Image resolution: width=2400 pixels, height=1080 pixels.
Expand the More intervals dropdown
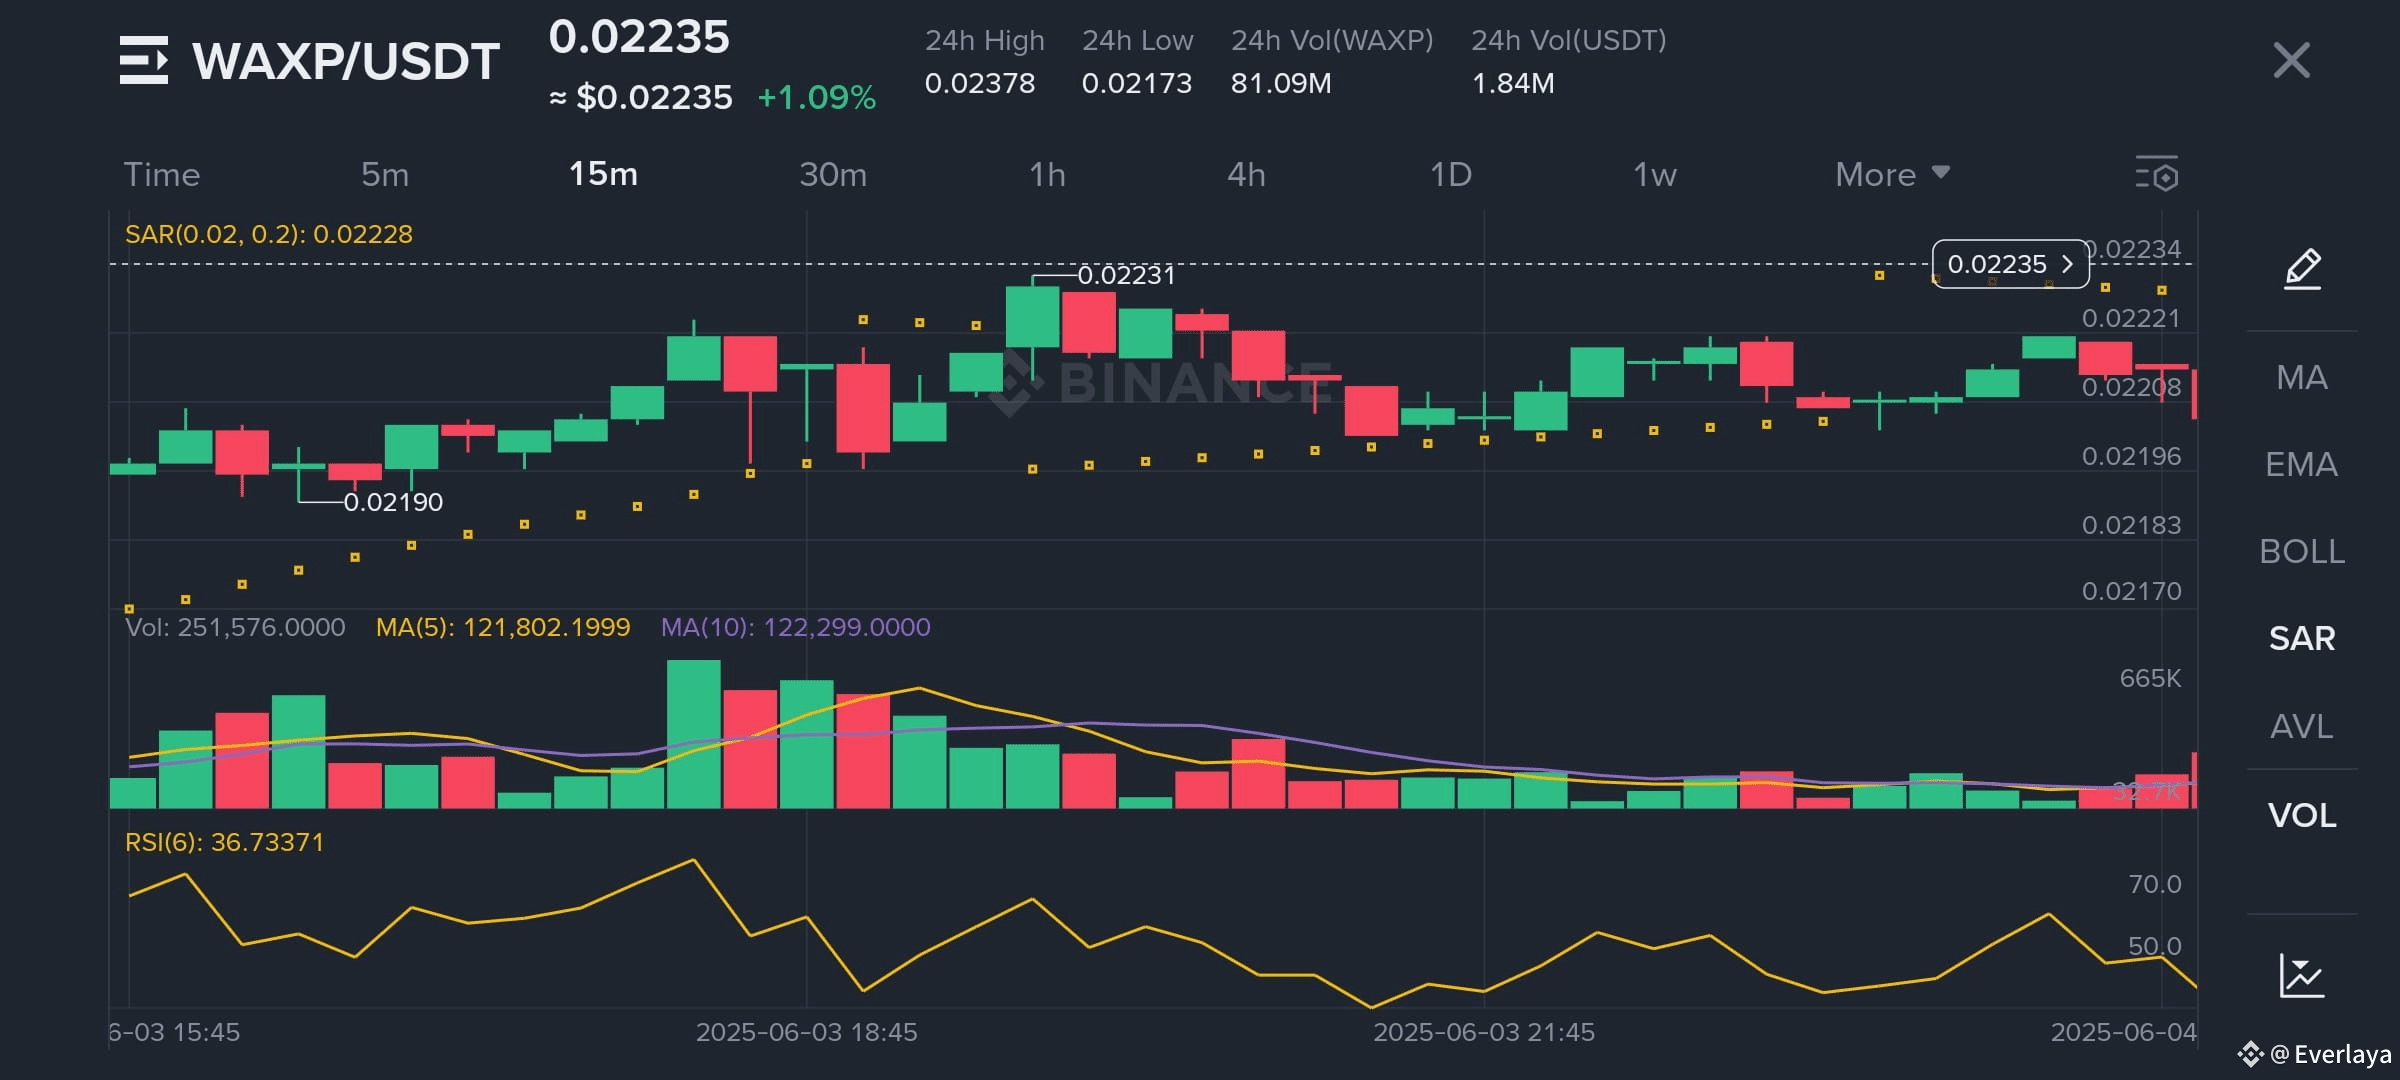(x=1892, y=175)
